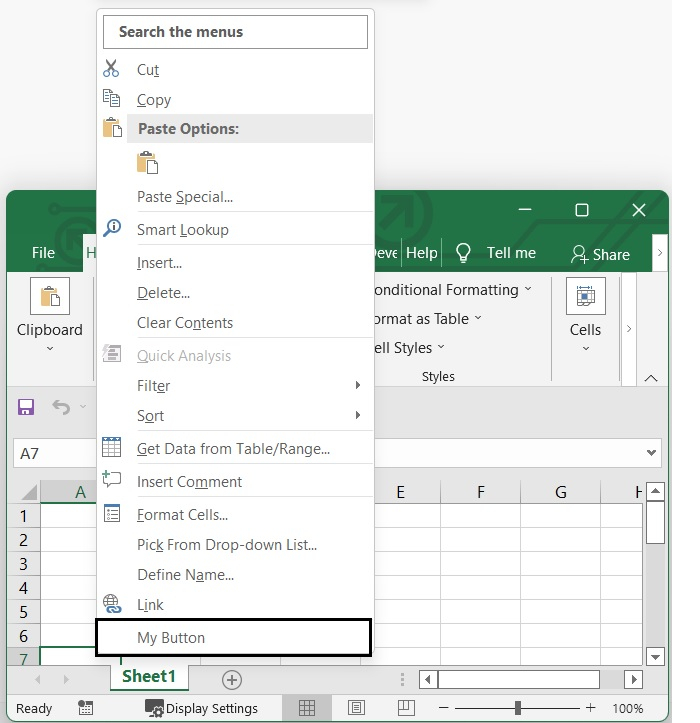Click the Share person icon

pos(579,254)
